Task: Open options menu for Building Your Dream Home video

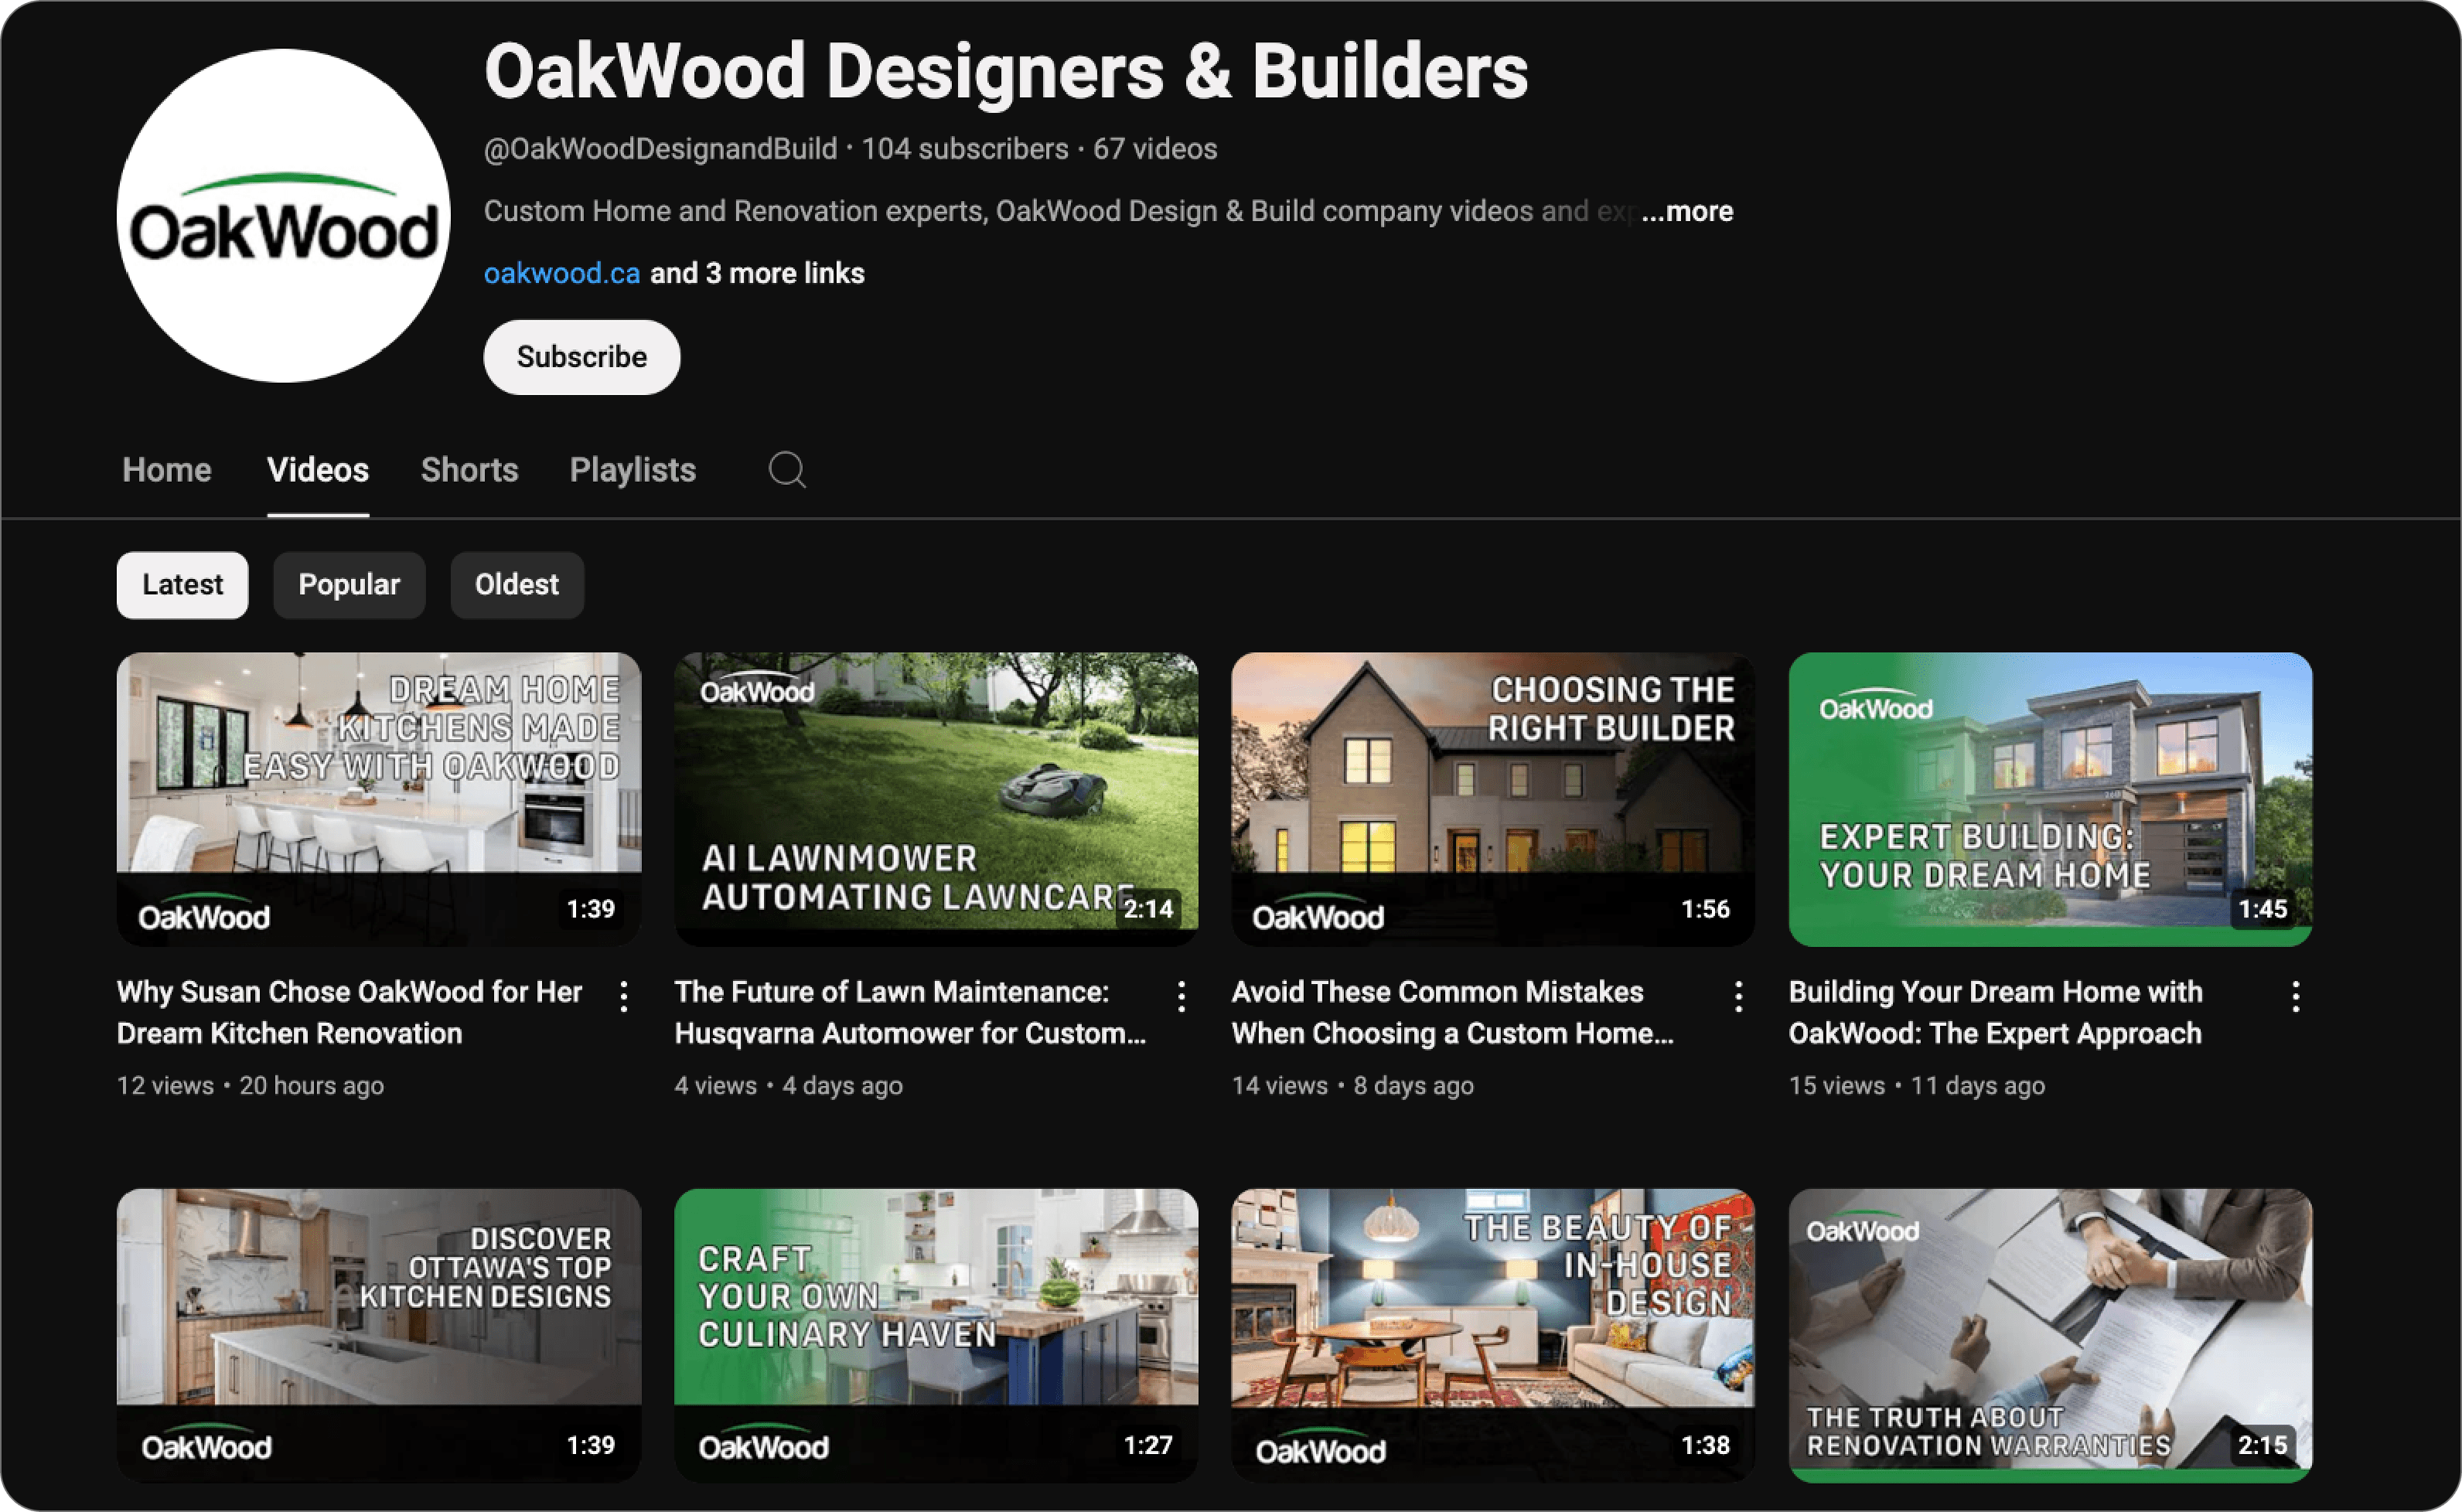Action: pyautogui.click(x=2295, y=996)
